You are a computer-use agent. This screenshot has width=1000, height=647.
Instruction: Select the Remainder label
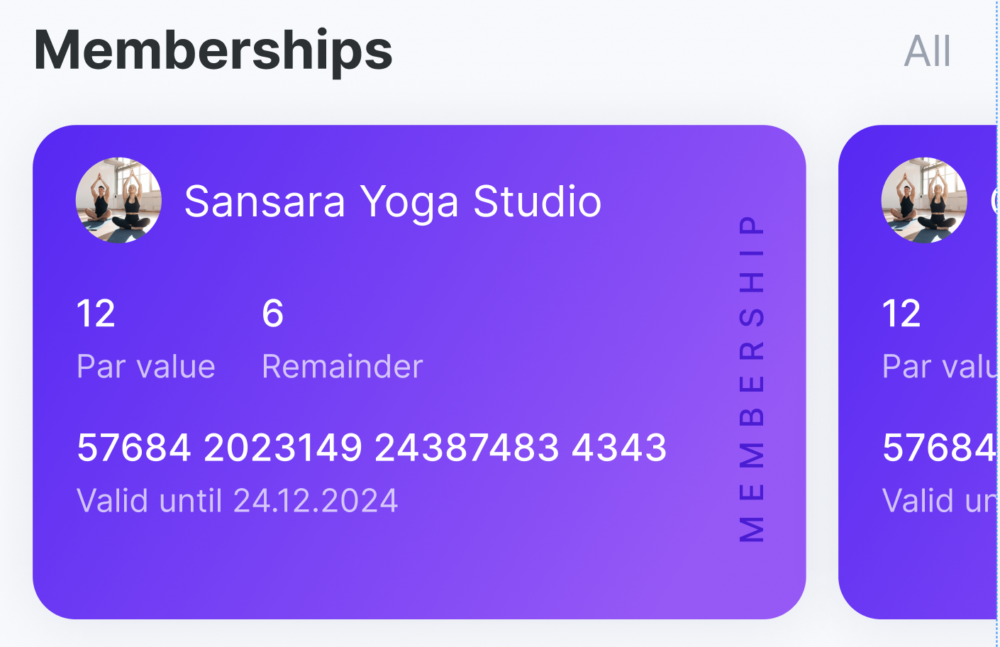click(342, 367)
